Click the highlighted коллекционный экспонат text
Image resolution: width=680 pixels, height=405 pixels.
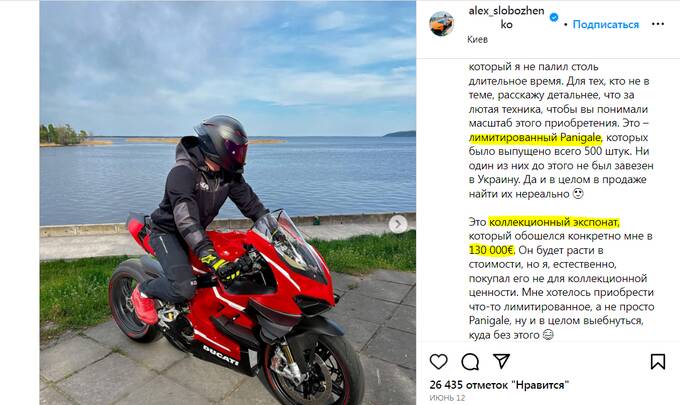554,222
